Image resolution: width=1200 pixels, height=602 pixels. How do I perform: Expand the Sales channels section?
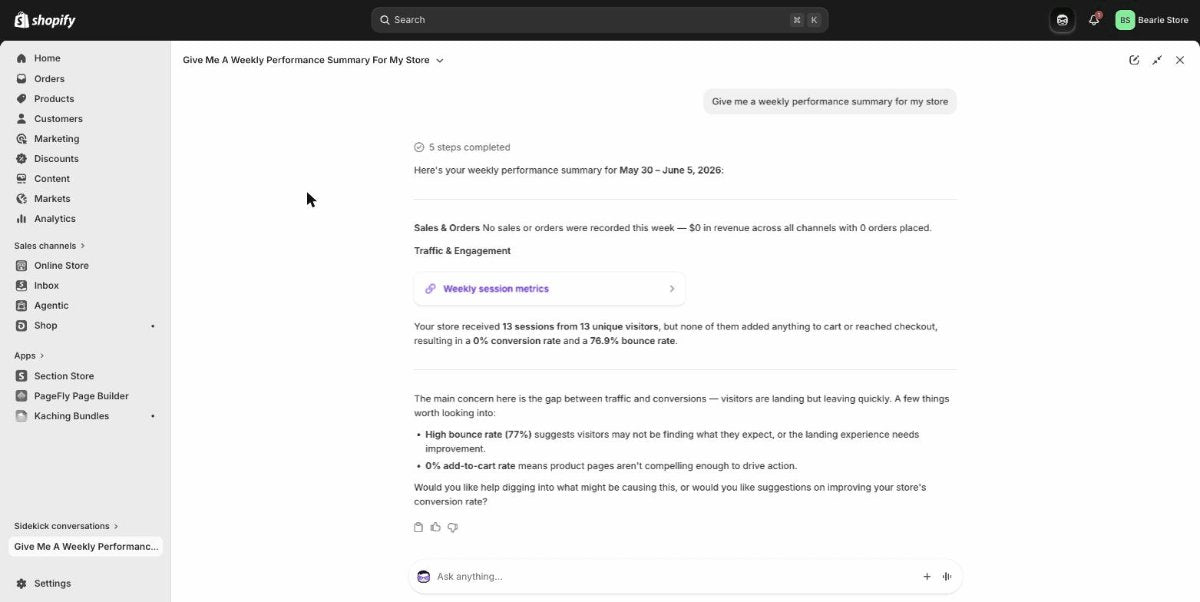coord(50,245)
